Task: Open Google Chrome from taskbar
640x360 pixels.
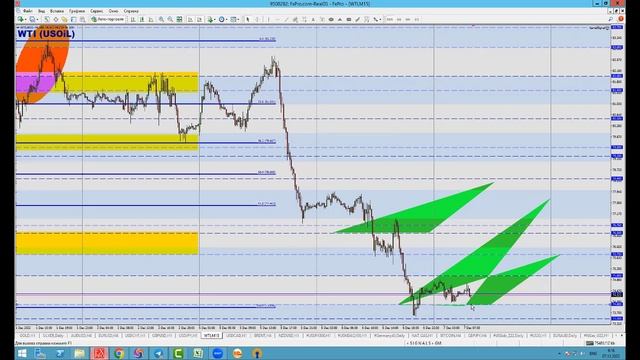Action: [119, 353]
